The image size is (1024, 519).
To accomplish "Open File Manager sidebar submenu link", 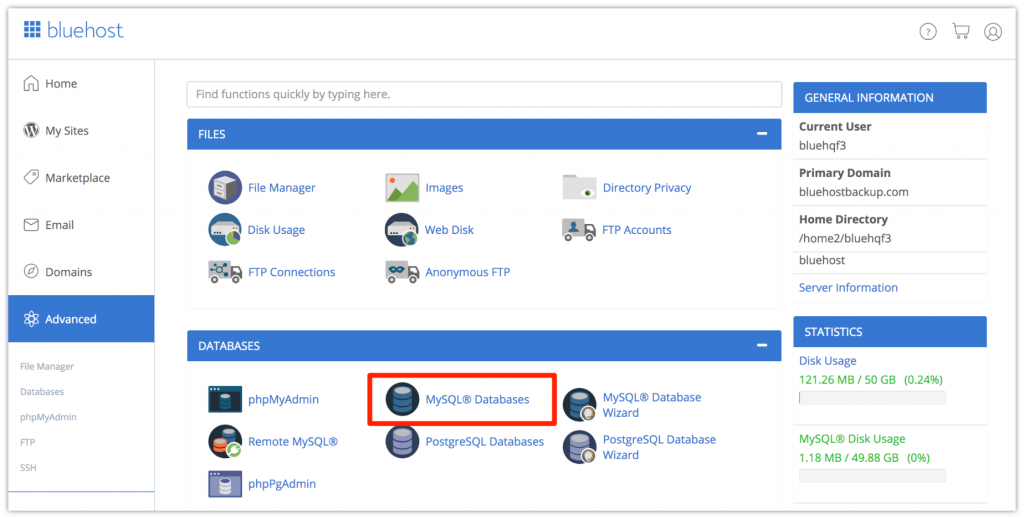I will click(x=47, y=366).
